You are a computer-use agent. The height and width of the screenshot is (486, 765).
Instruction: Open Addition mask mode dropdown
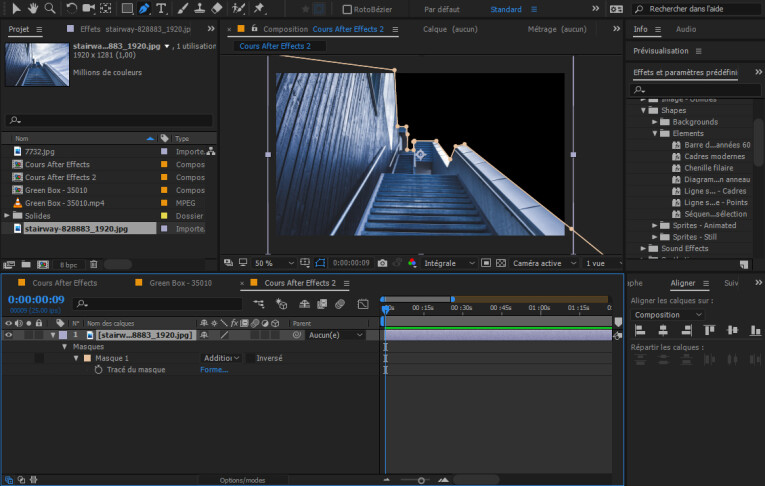[x=221, y=358]
